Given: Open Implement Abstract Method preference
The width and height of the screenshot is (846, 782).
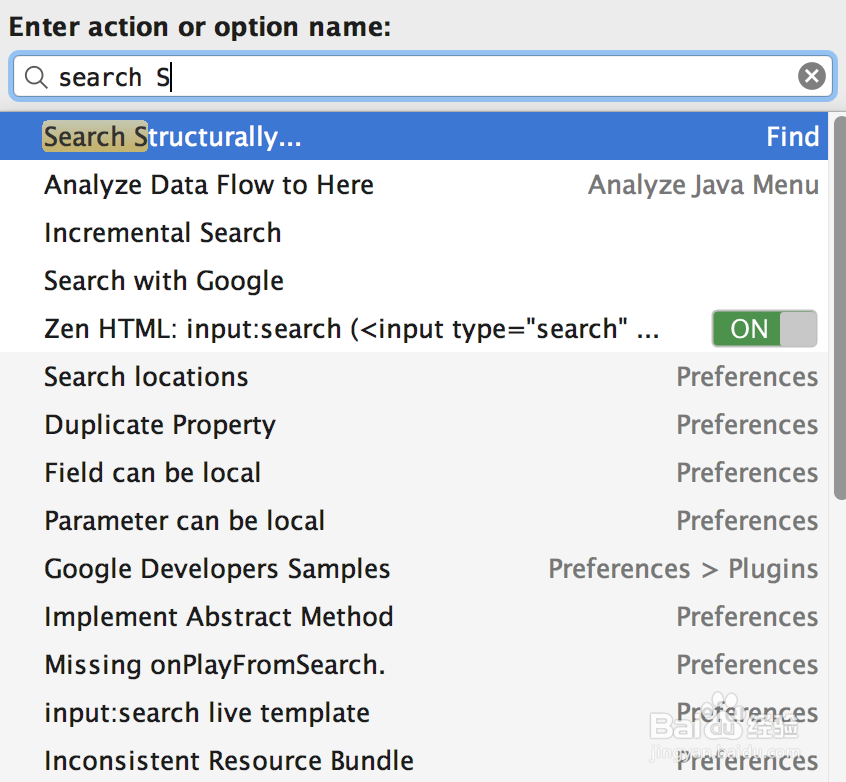Looking at the screenshot, I should coord(218,617).
